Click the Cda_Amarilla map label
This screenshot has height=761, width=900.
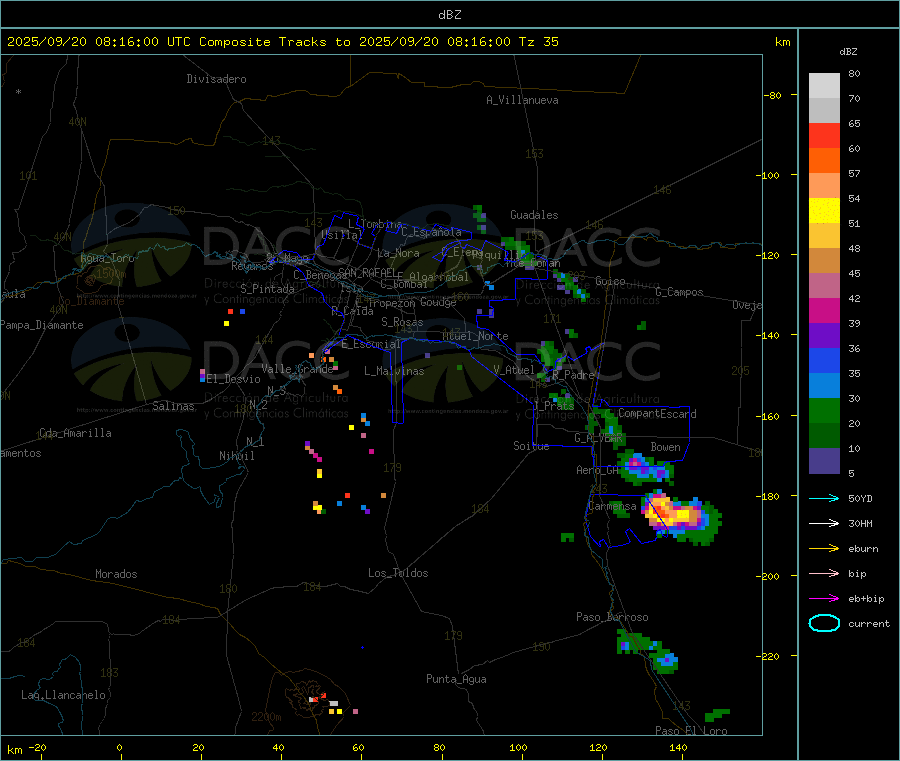point(75,433)
